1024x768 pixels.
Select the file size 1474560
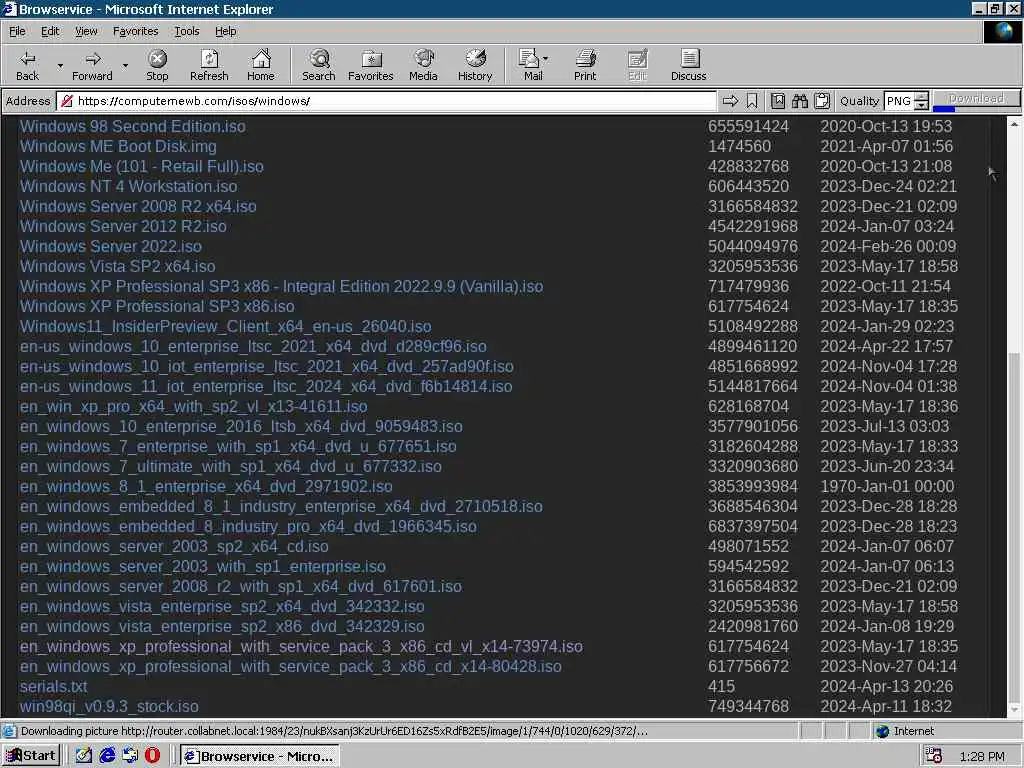(x=739, y=146)
